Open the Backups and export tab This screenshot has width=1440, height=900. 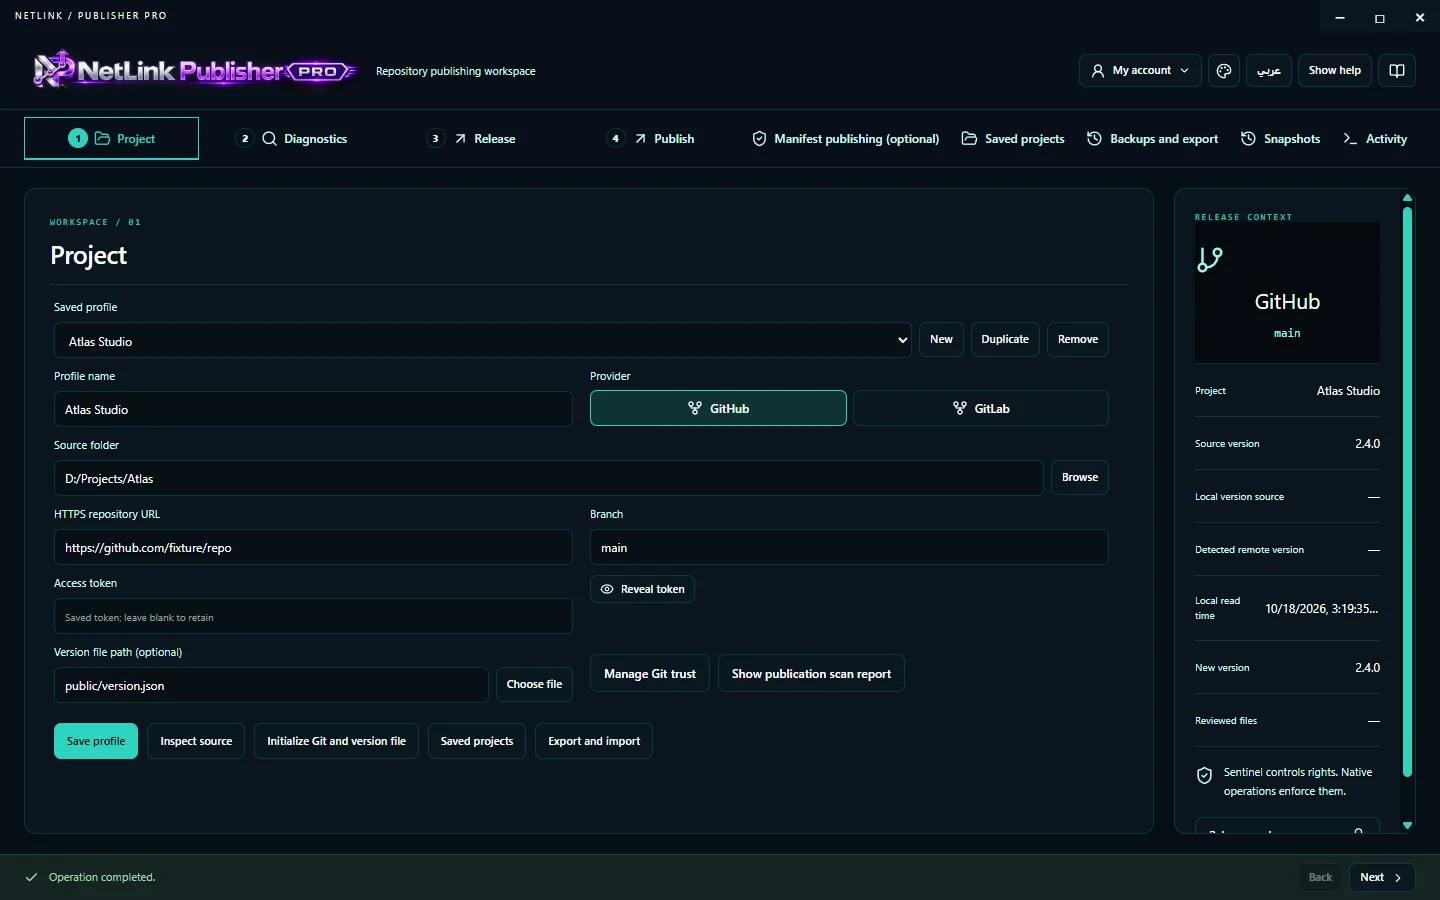click(1152, 139)
